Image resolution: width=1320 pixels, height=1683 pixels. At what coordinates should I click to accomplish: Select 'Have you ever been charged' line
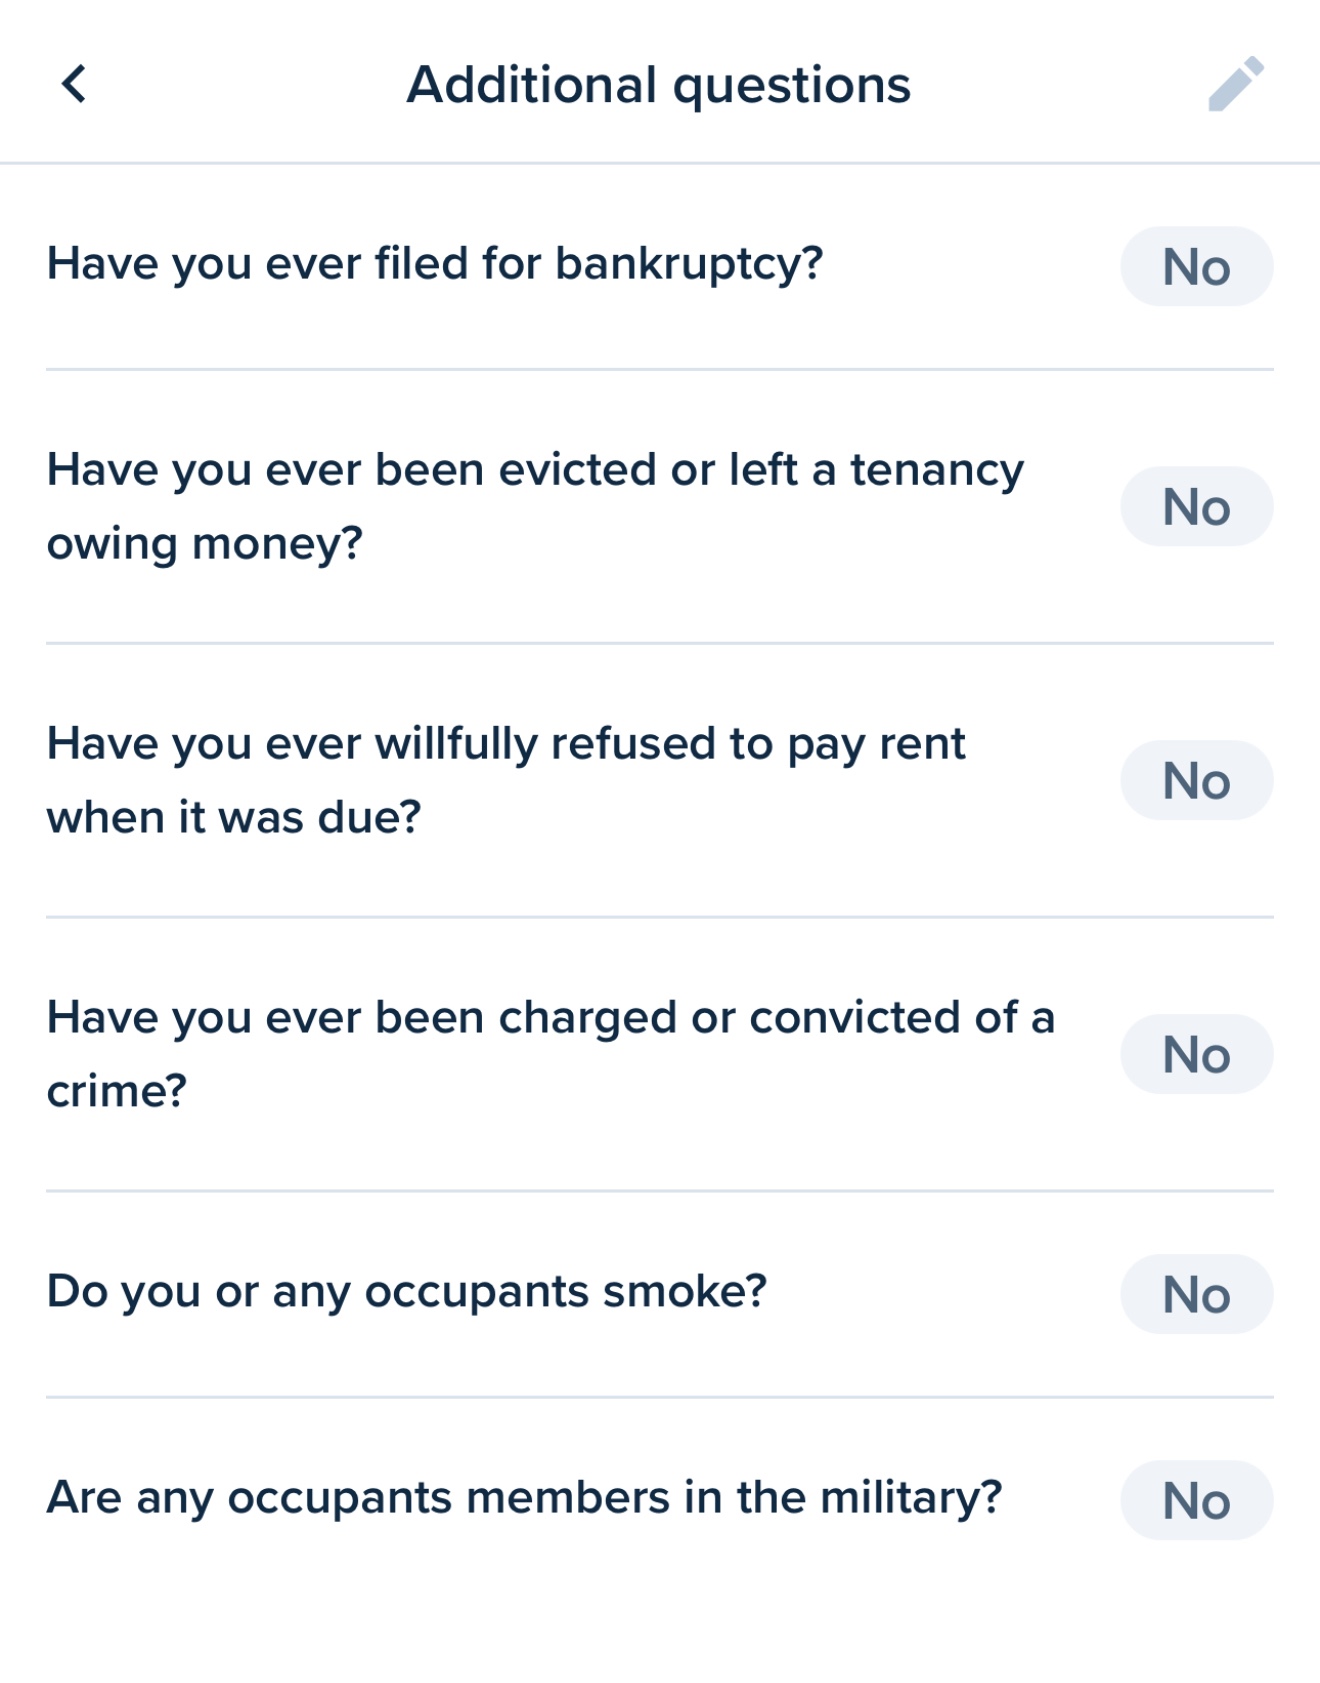coord(550,1018)
